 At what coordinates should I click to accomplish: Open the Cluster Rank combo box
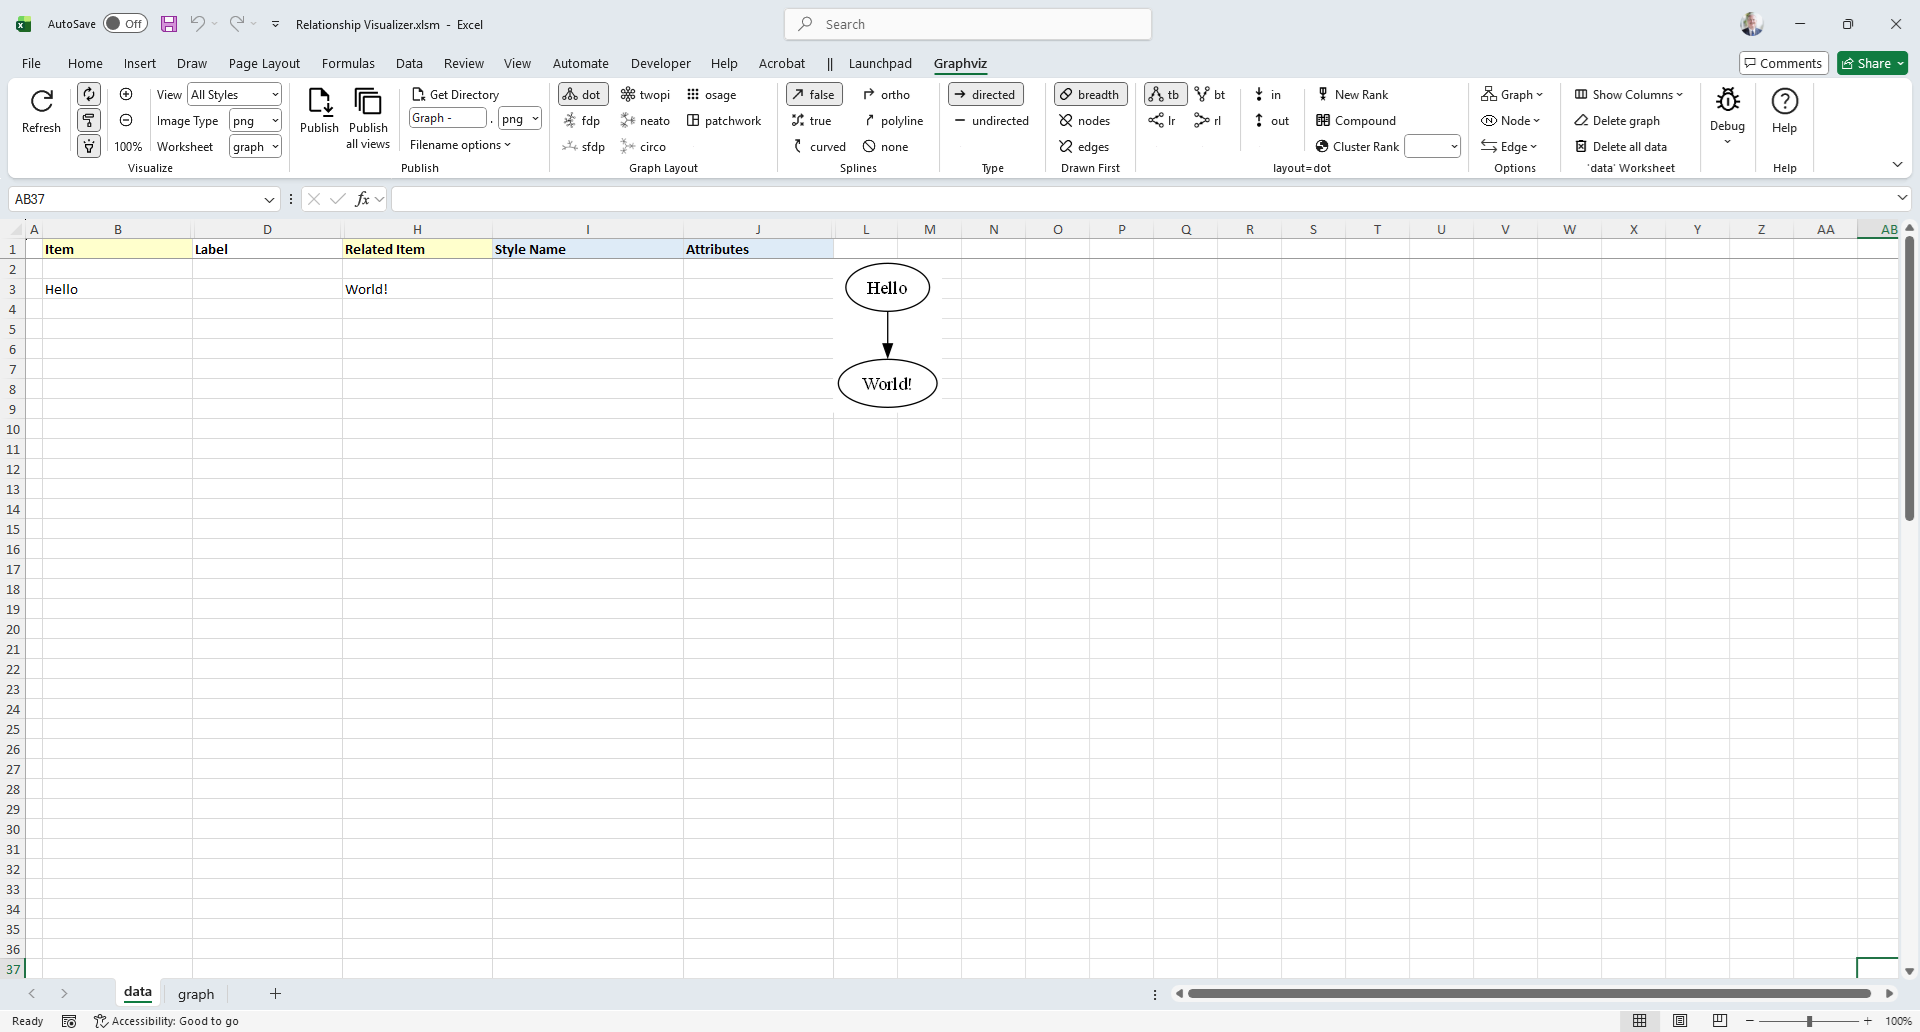[x=1432, y=147]
